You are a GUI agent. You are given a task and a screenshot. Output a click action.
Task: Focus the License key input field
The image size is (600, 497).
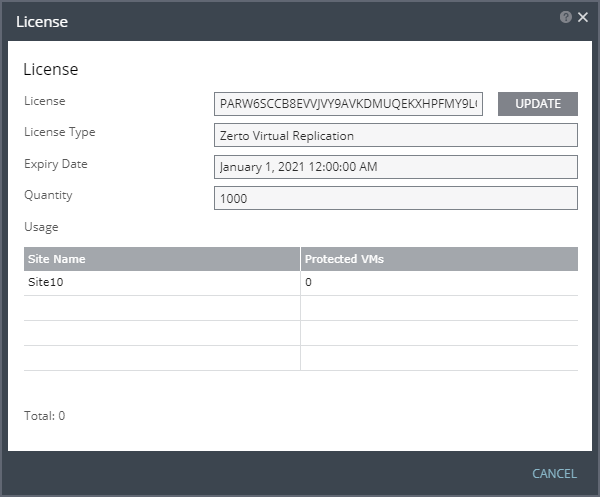(x=348, y=104)
